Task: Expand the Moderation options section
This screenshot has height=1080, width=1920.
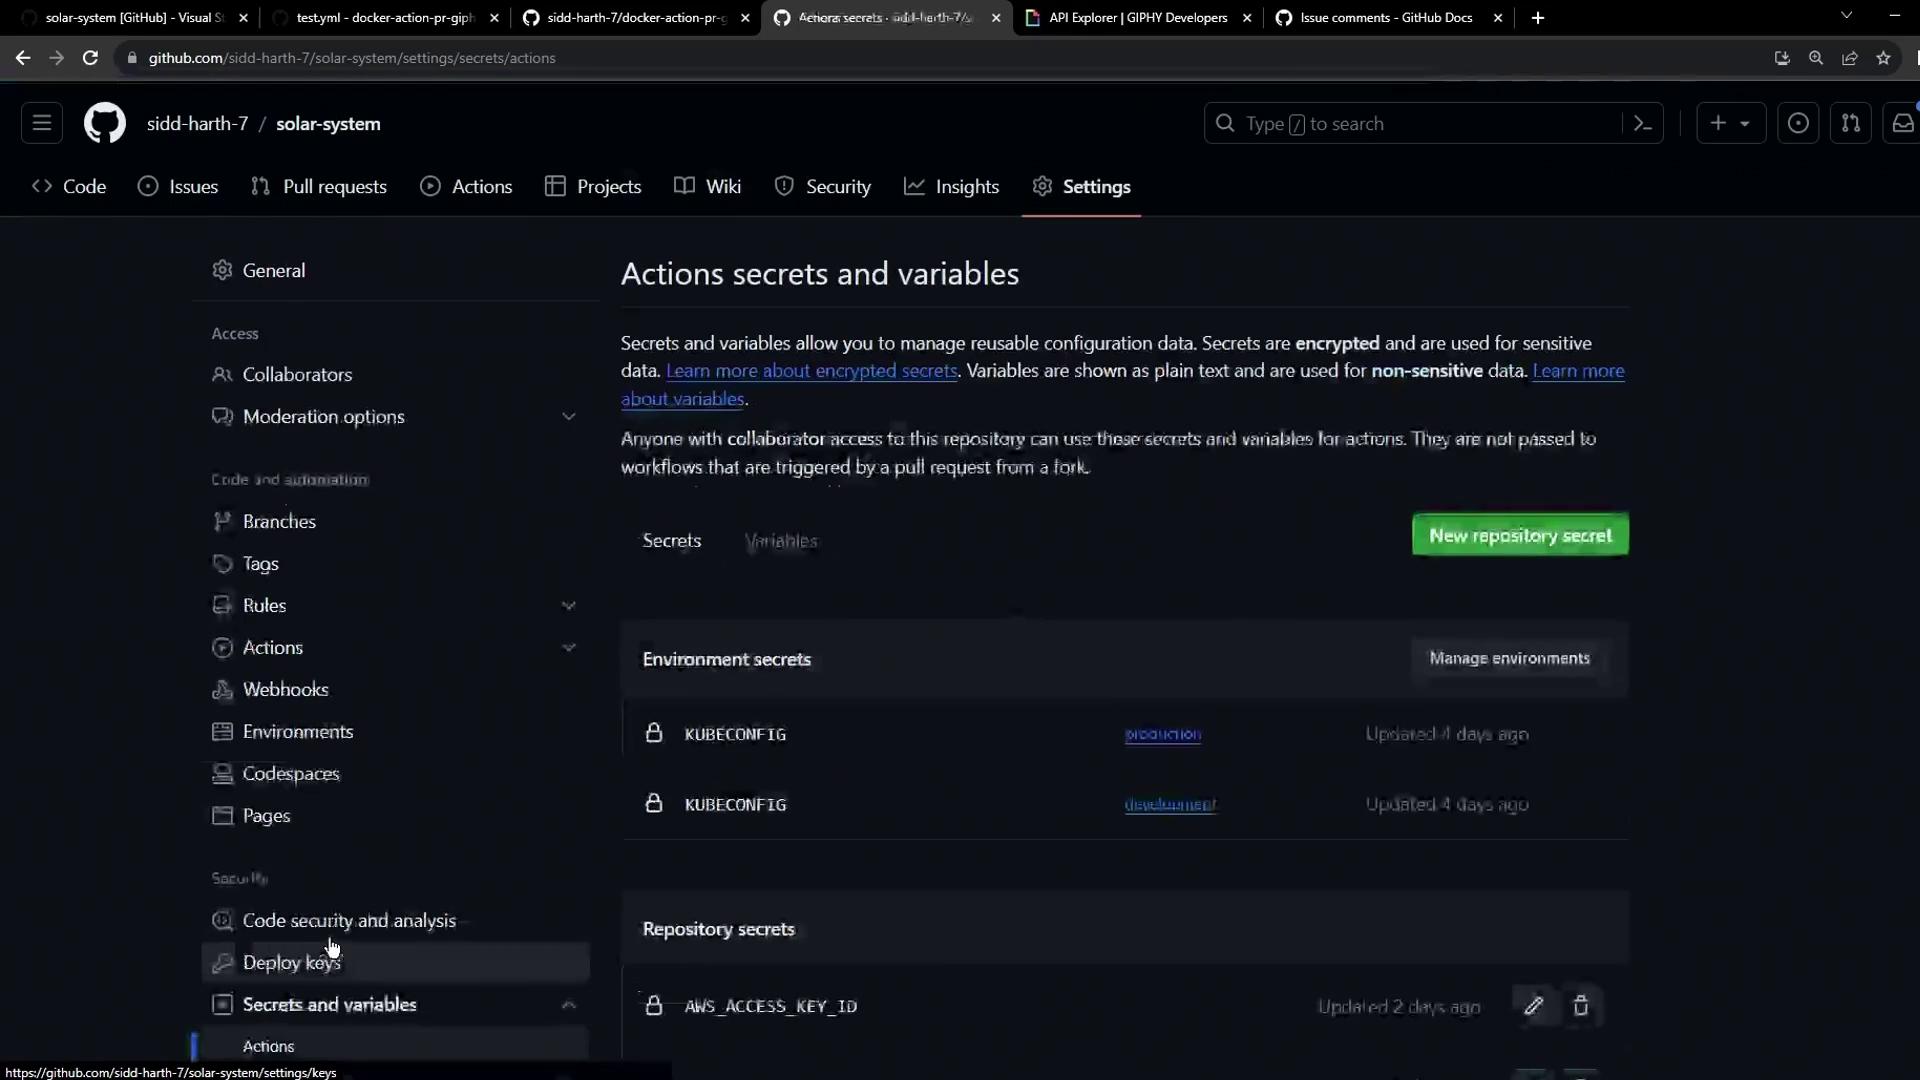Action: (568, 417)
